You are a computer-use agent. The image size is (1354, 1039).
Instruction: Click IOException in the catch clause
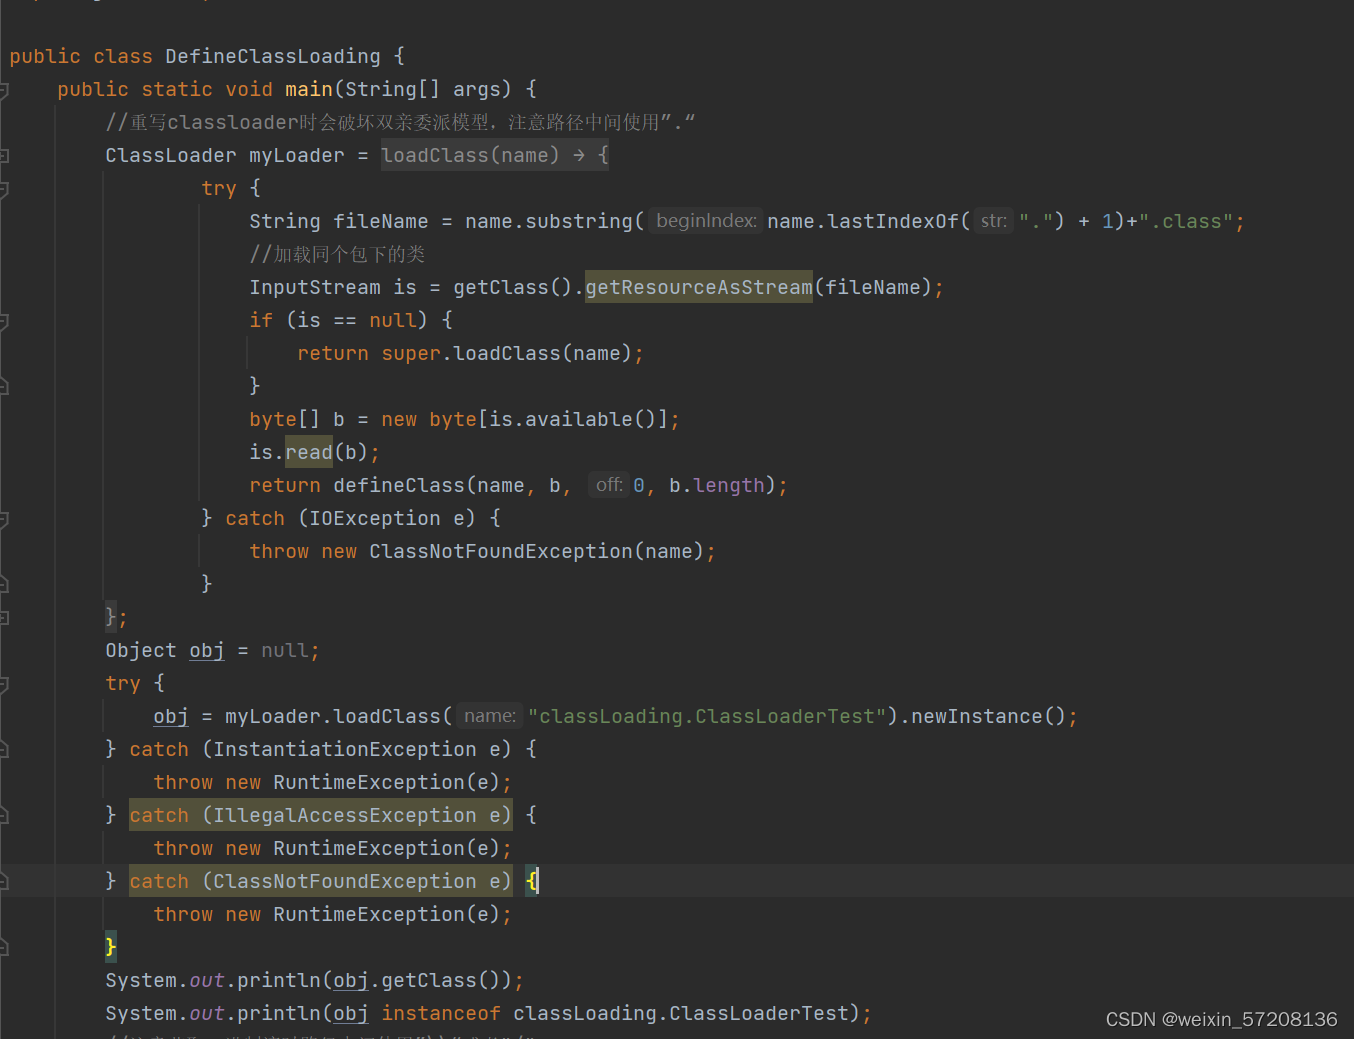coord(375,518)
